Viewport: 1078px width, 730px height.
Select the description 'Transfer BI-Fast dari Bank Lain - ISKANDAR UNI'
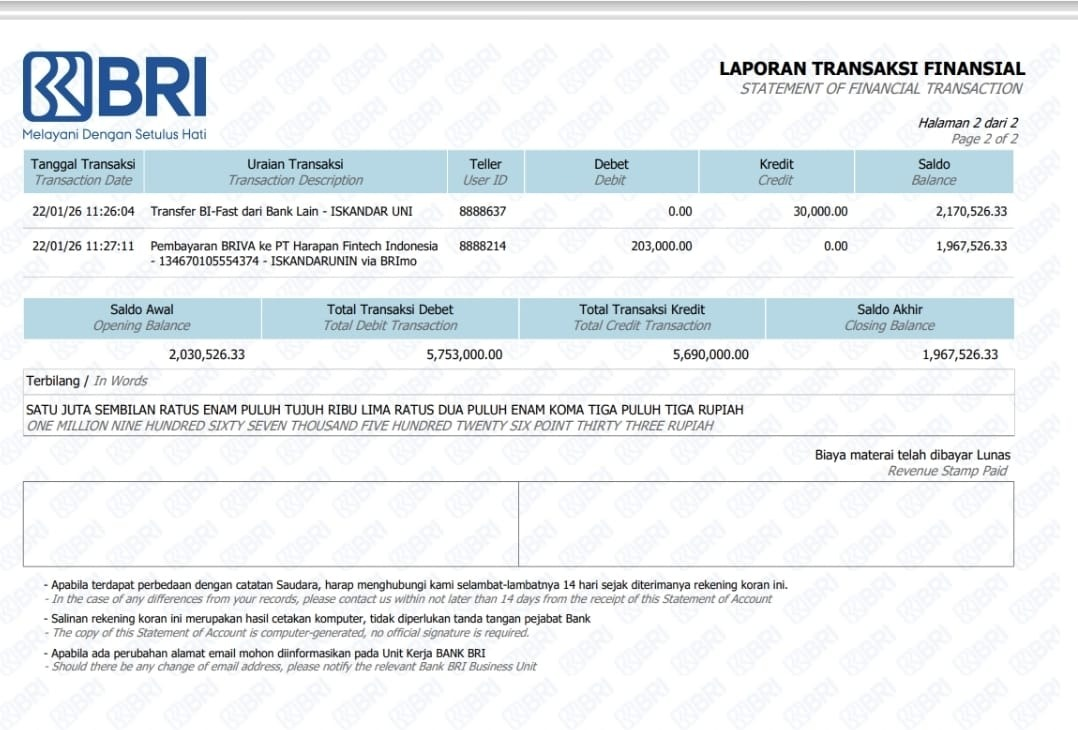pos(281,212)
